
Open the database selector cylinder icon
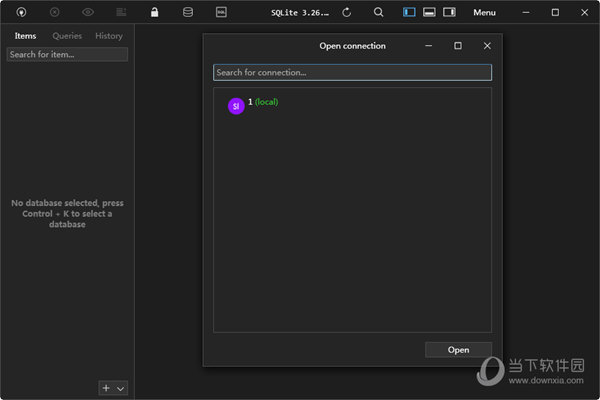188,12
